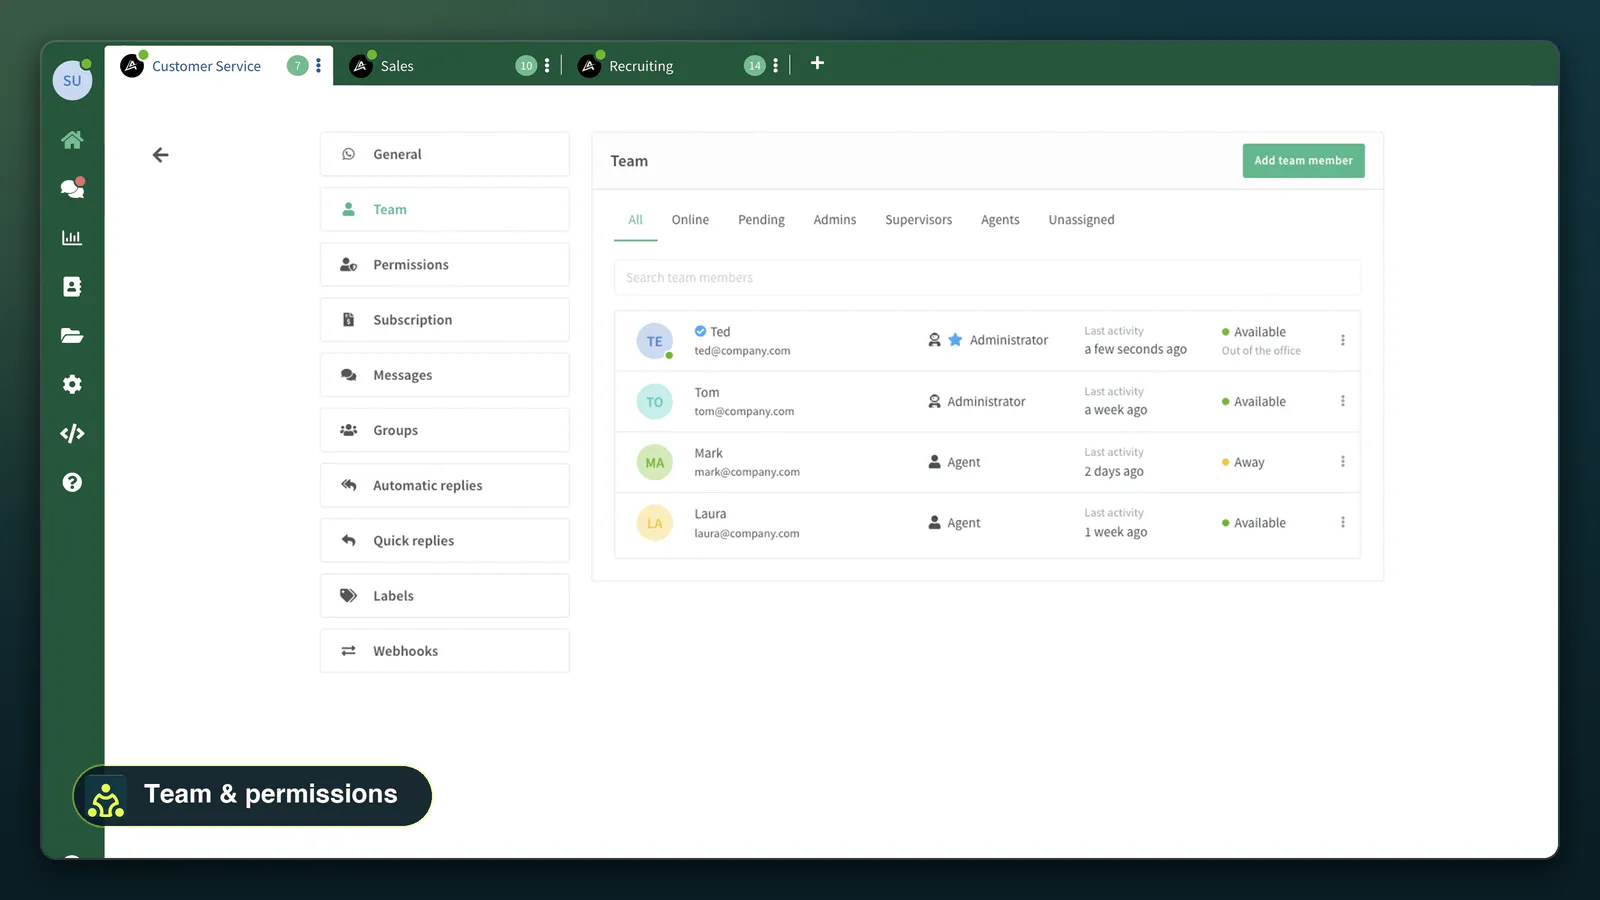Focus the Search team members field
1600x900 pixels.
987,278
